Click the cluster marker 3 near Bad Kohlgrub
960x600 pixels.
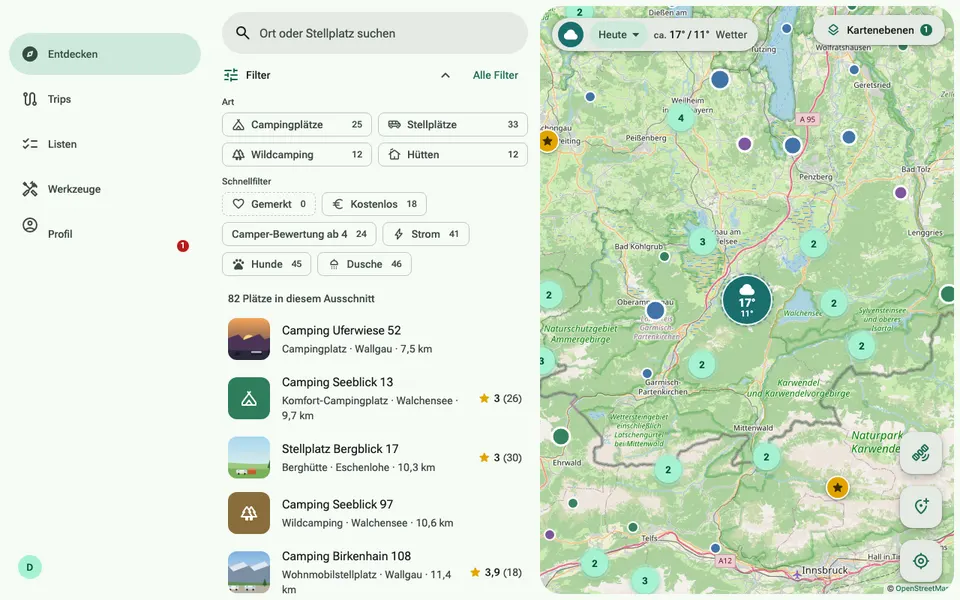[702, 241]
